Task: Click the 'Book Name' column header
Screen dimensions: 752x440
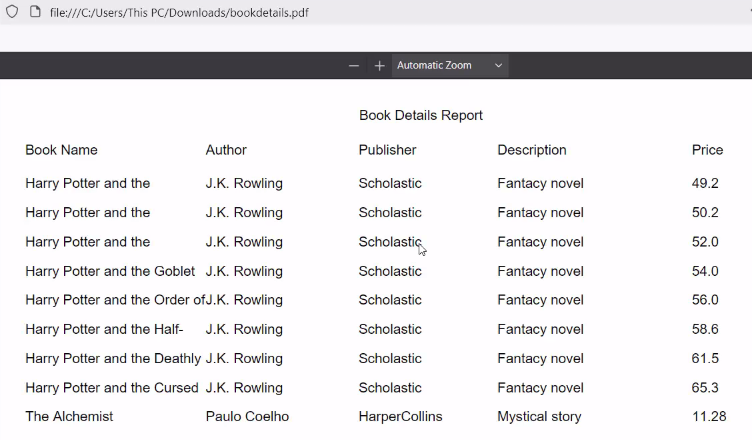Action: [61, 150]
